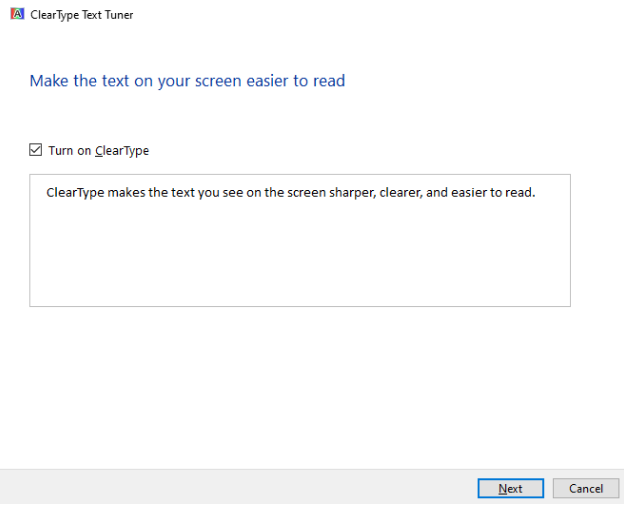Cancel the ClearType tuner wizard
The width and height of the screenshot is (624, 509).
tap(586, 488)
